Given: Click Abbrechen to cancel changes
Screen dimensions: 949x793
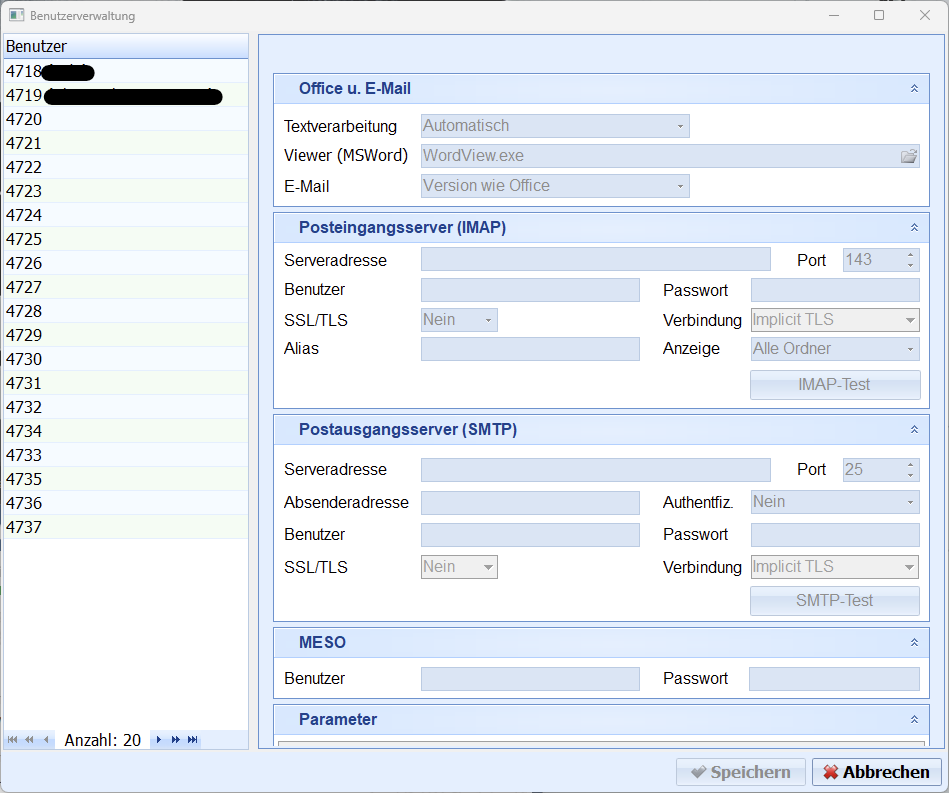Looking at the screenshot, I should click(876, 772).
